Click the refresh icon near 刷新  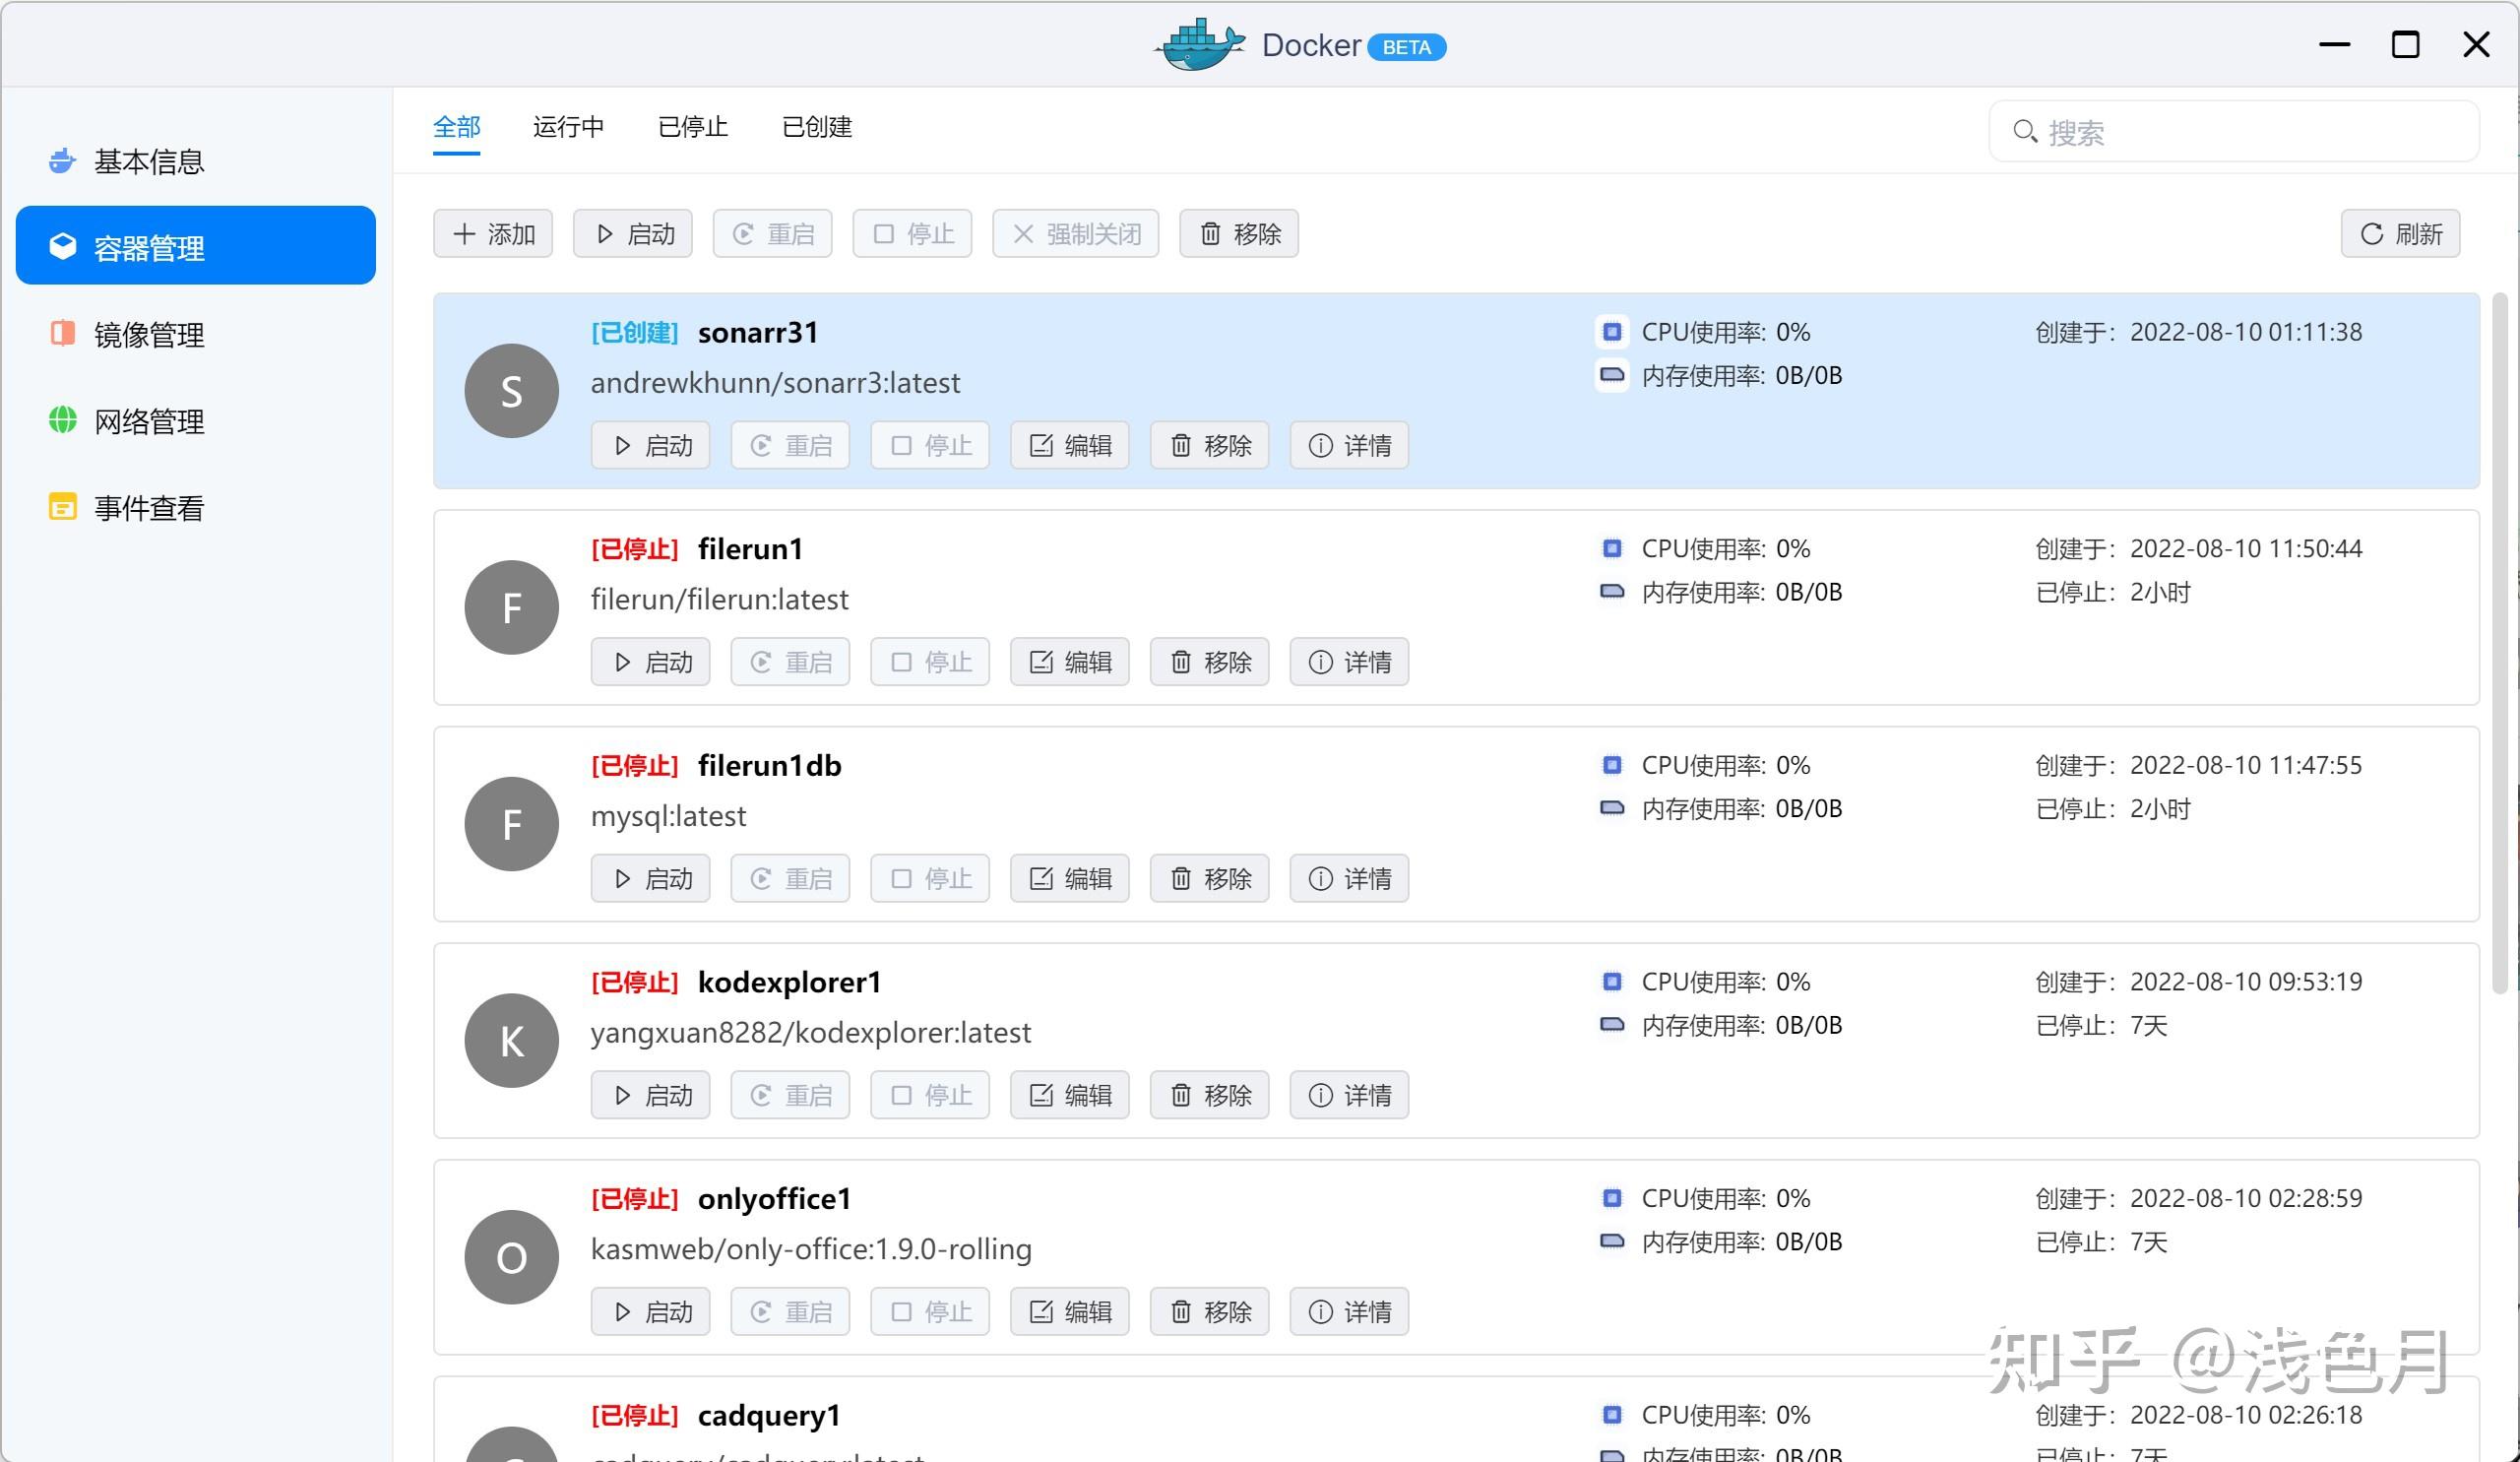[x=2374, y=233]
